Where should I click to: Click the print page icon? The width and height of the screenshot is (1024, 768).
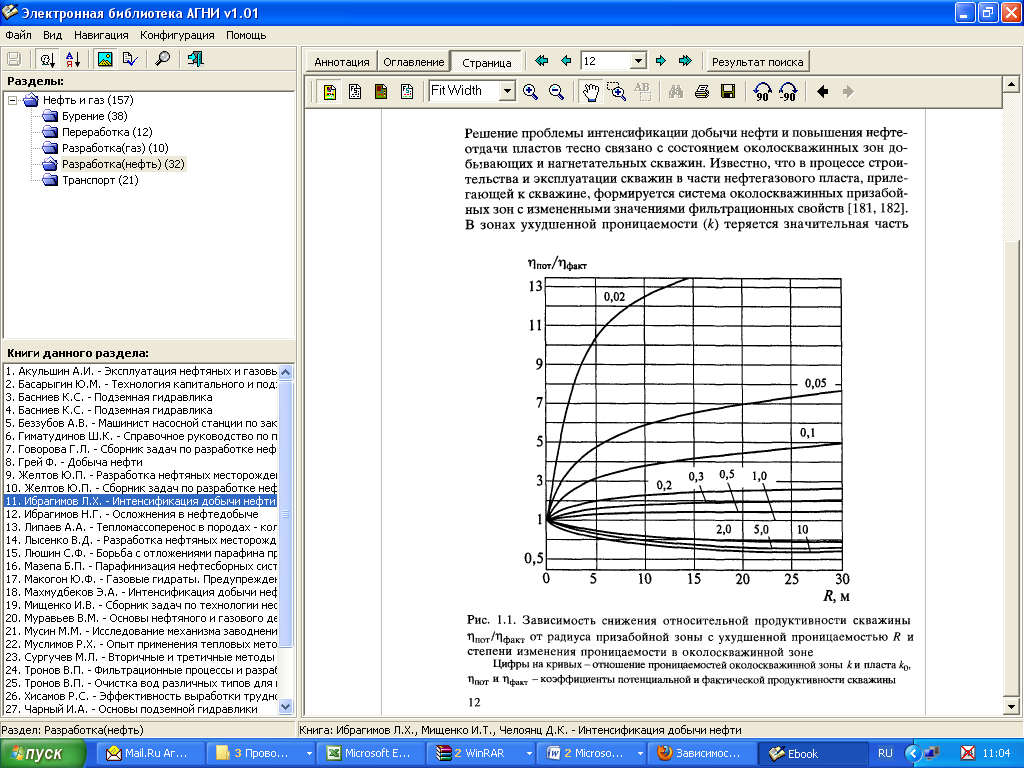tap(702, 92)
